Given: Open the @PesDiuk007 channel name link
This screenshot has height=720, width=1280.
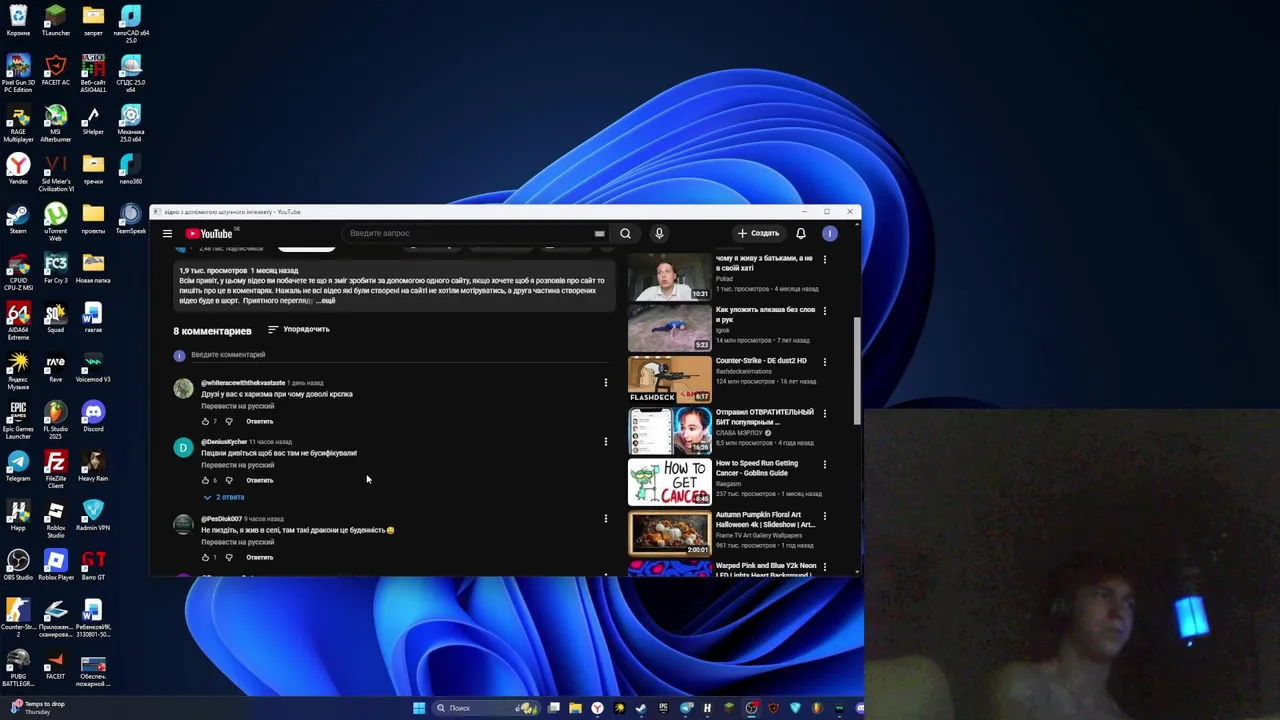Looking at the screenshot, I should [221, 518].
